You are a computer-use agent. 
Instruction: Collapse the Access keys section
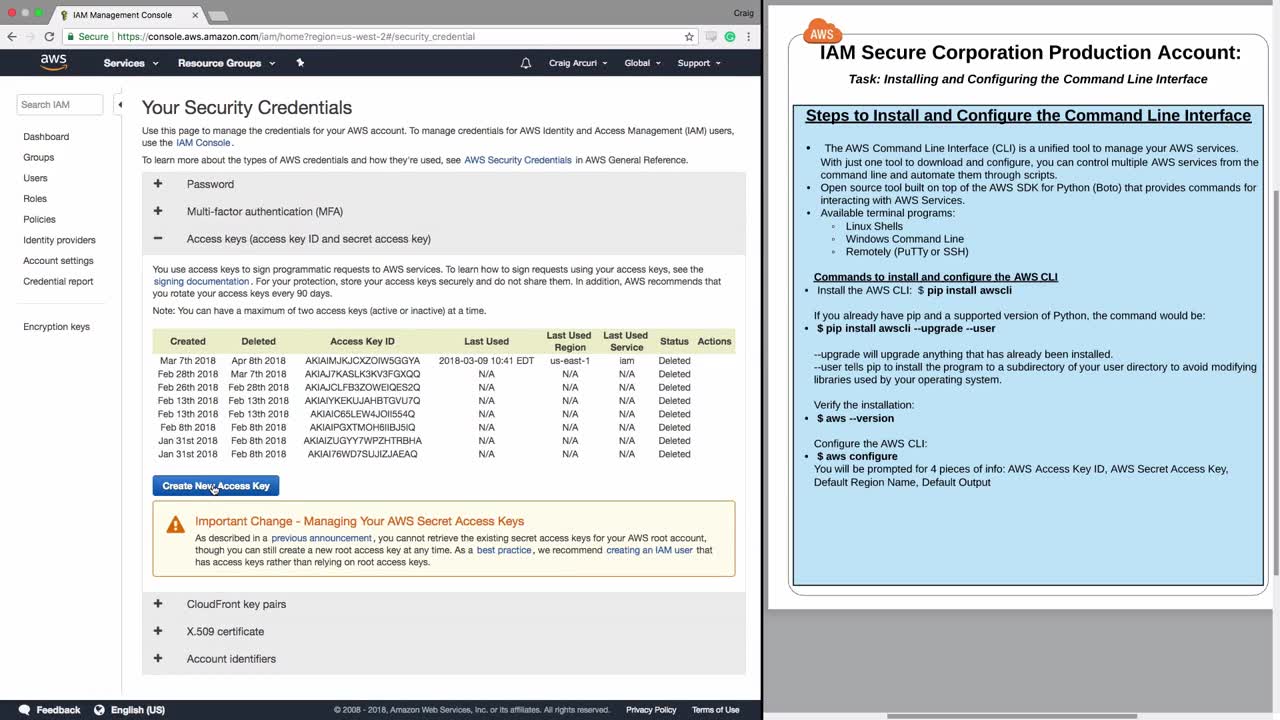click(x=444, y=239)
